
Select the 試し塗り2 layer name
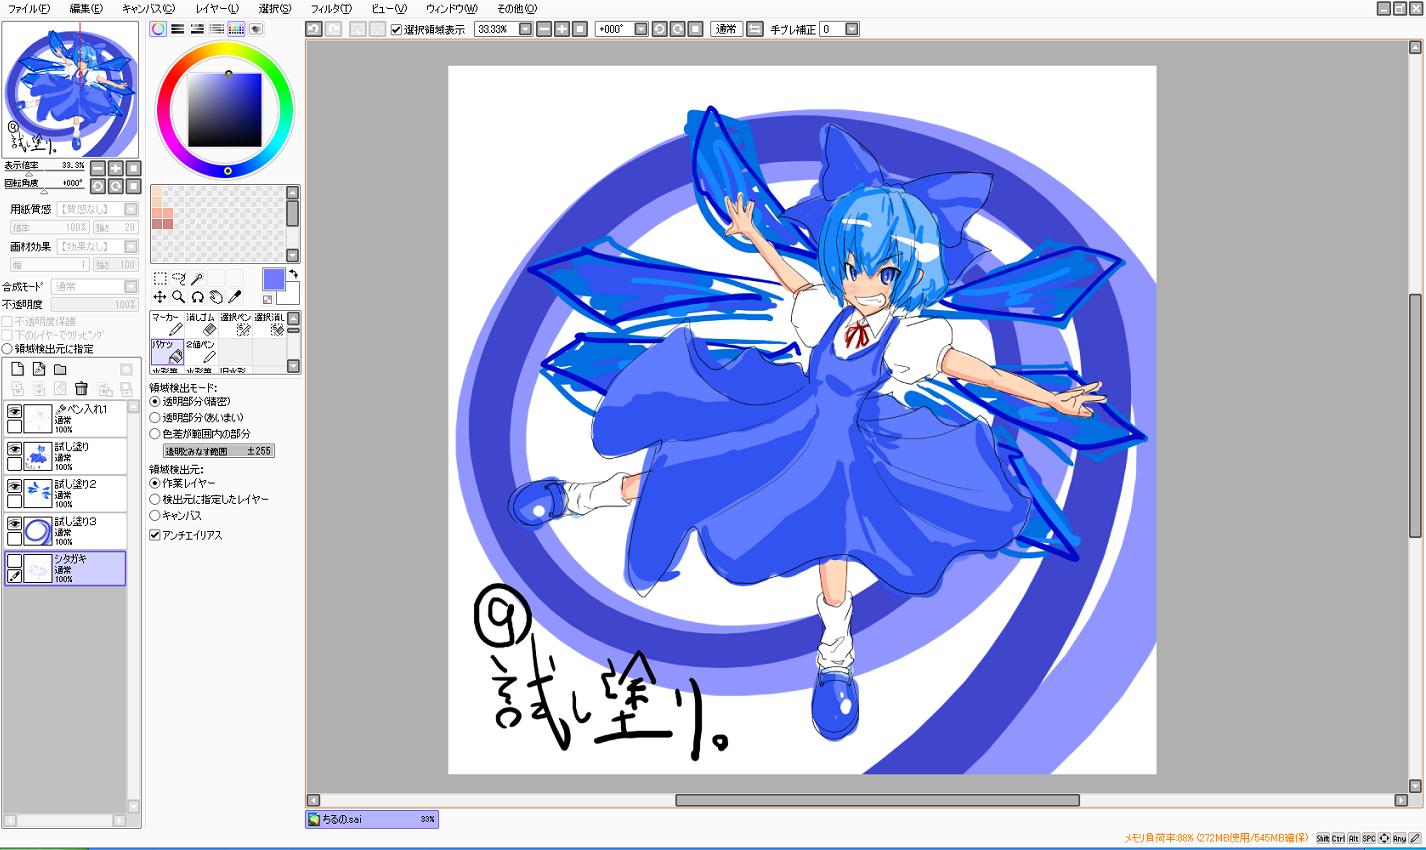coord(76,484)
